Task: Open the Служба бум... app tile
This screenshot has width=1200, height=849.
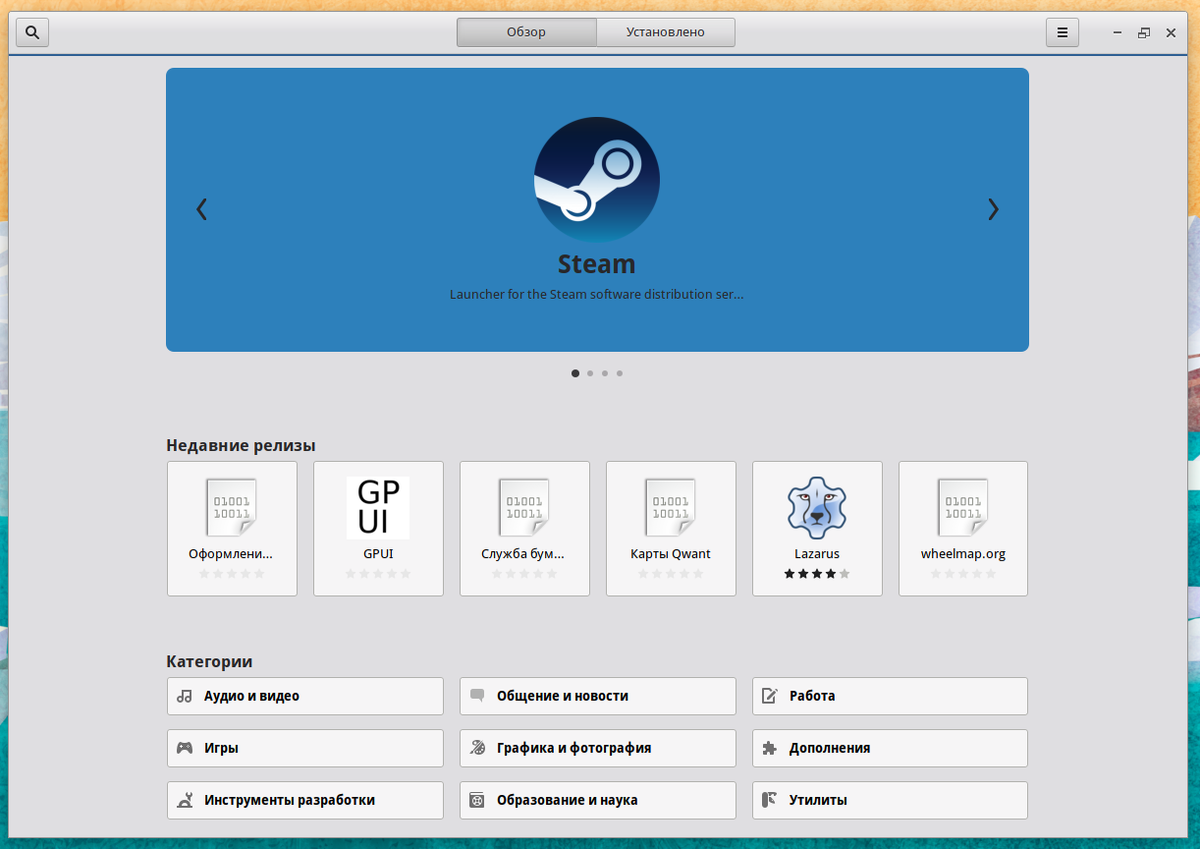Action: 525,529
